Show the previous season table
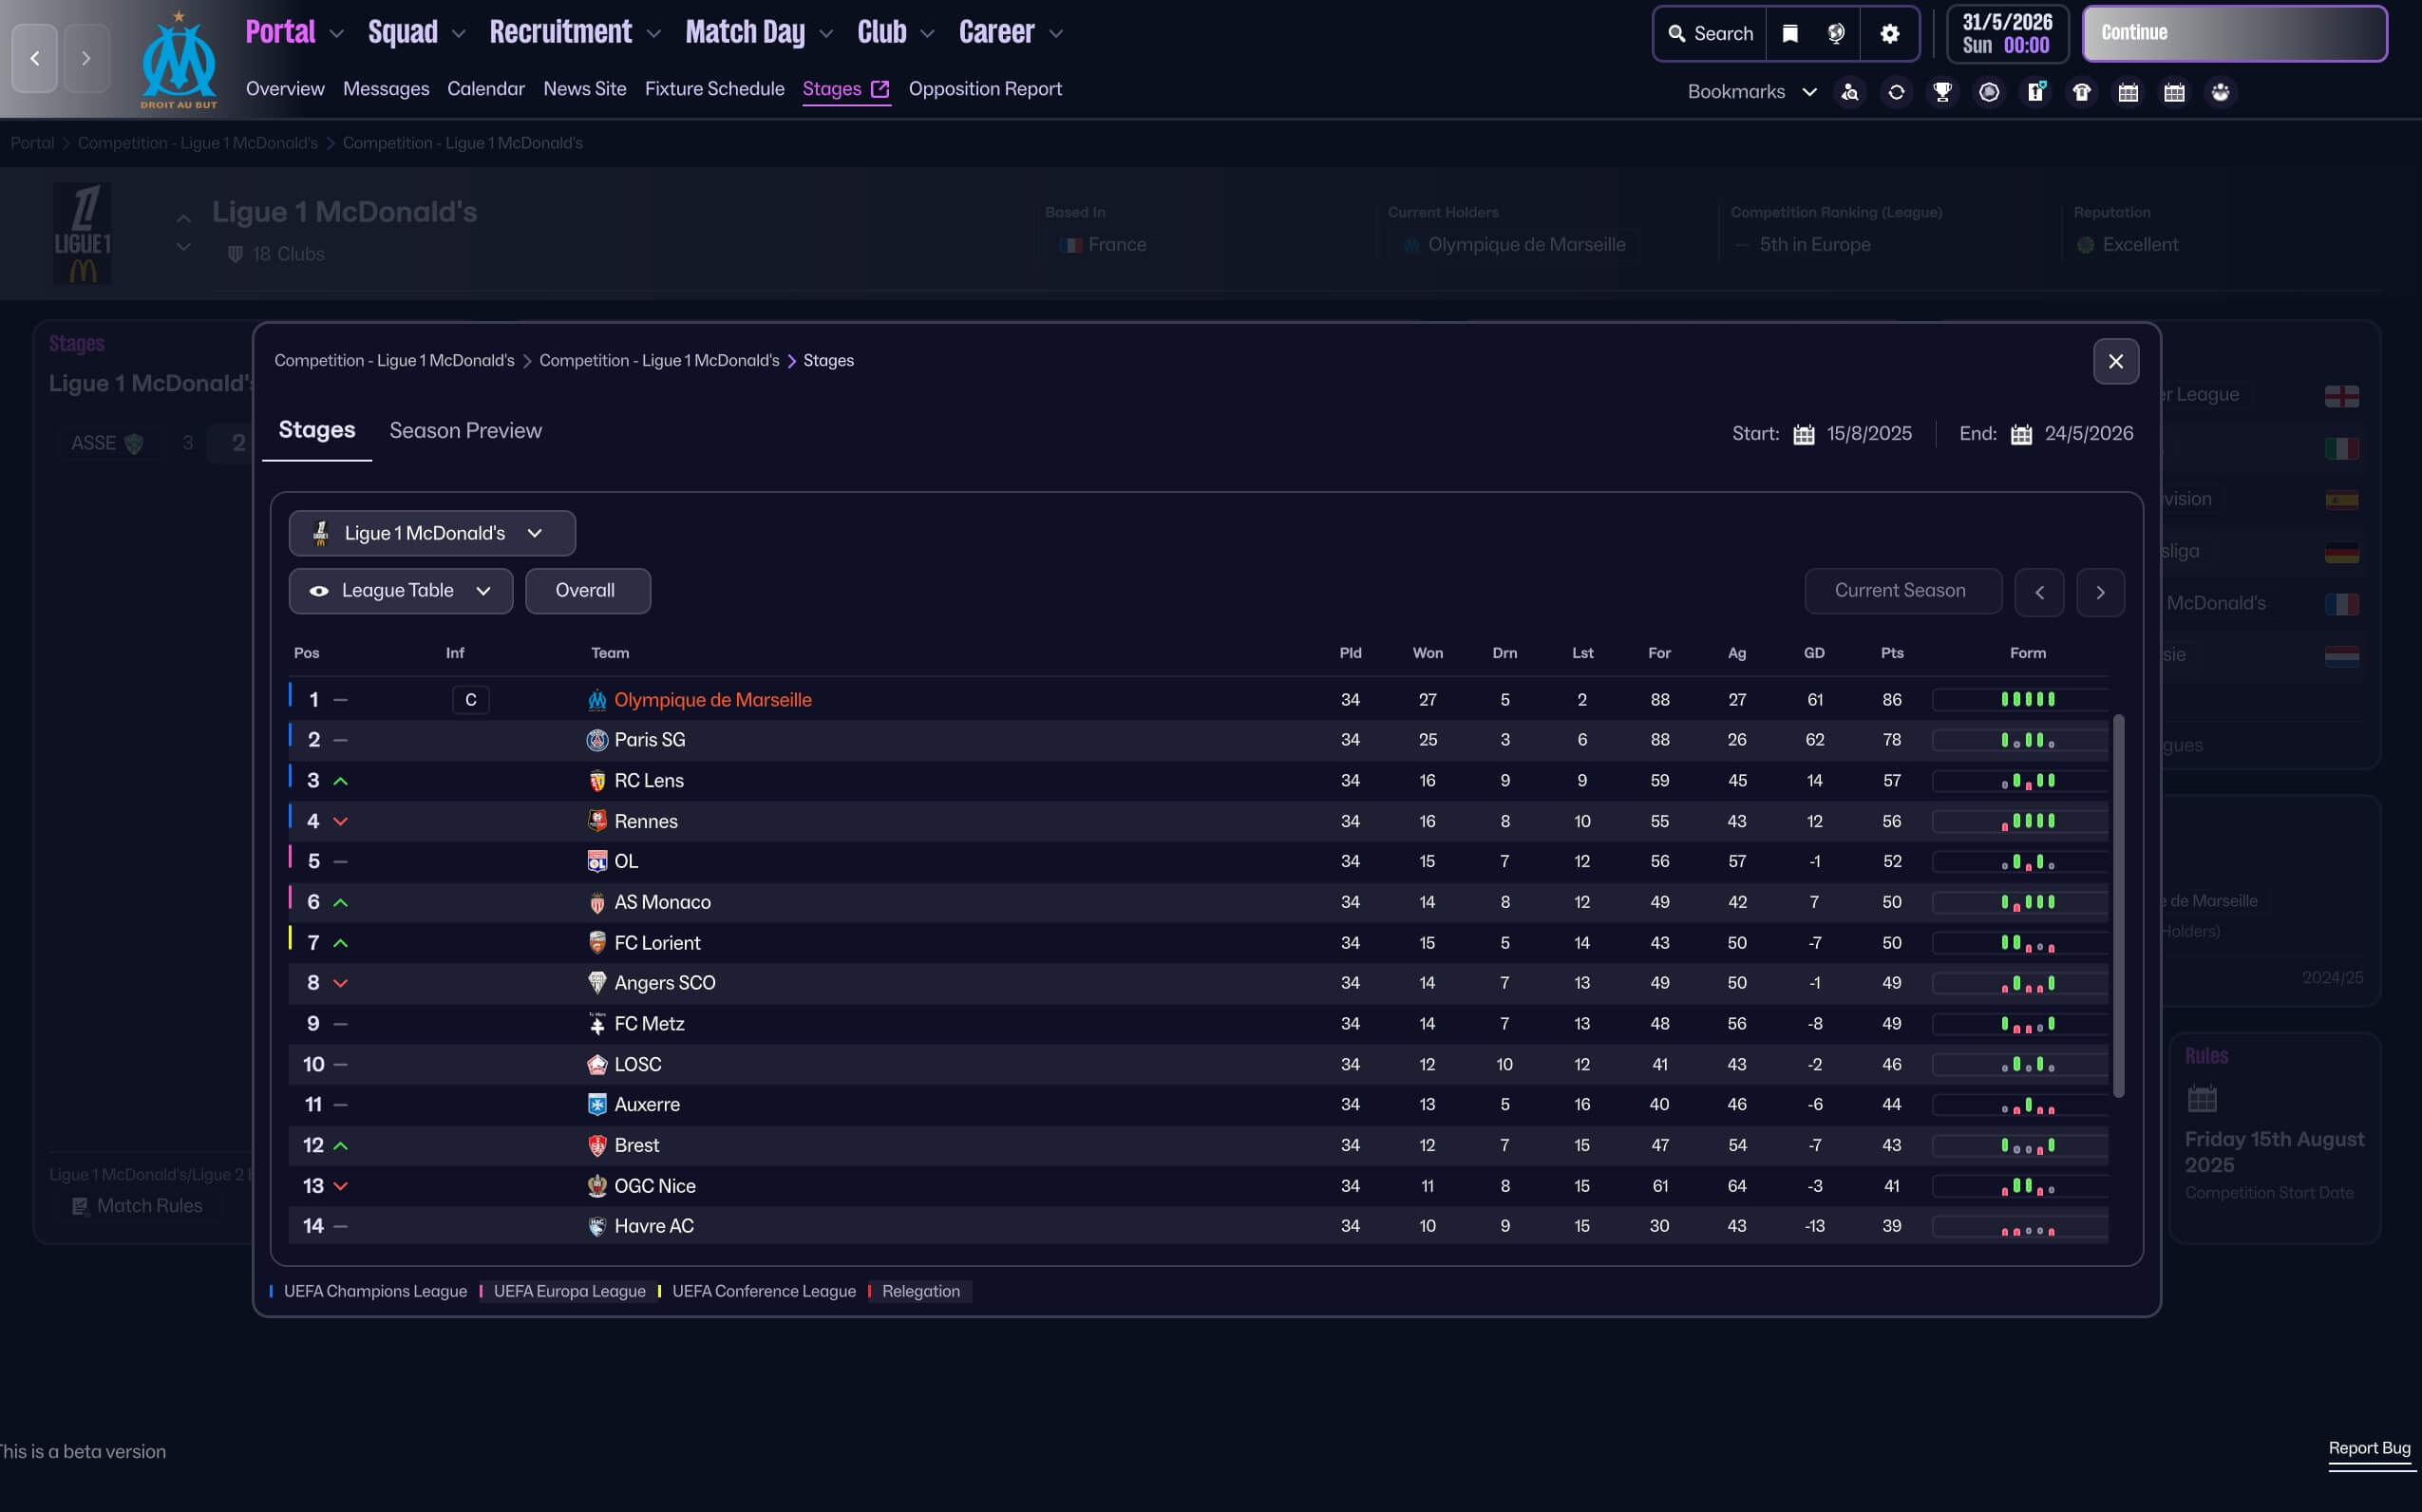The height and width of the screenshot is (1512, 2422). pos(2039,592)
